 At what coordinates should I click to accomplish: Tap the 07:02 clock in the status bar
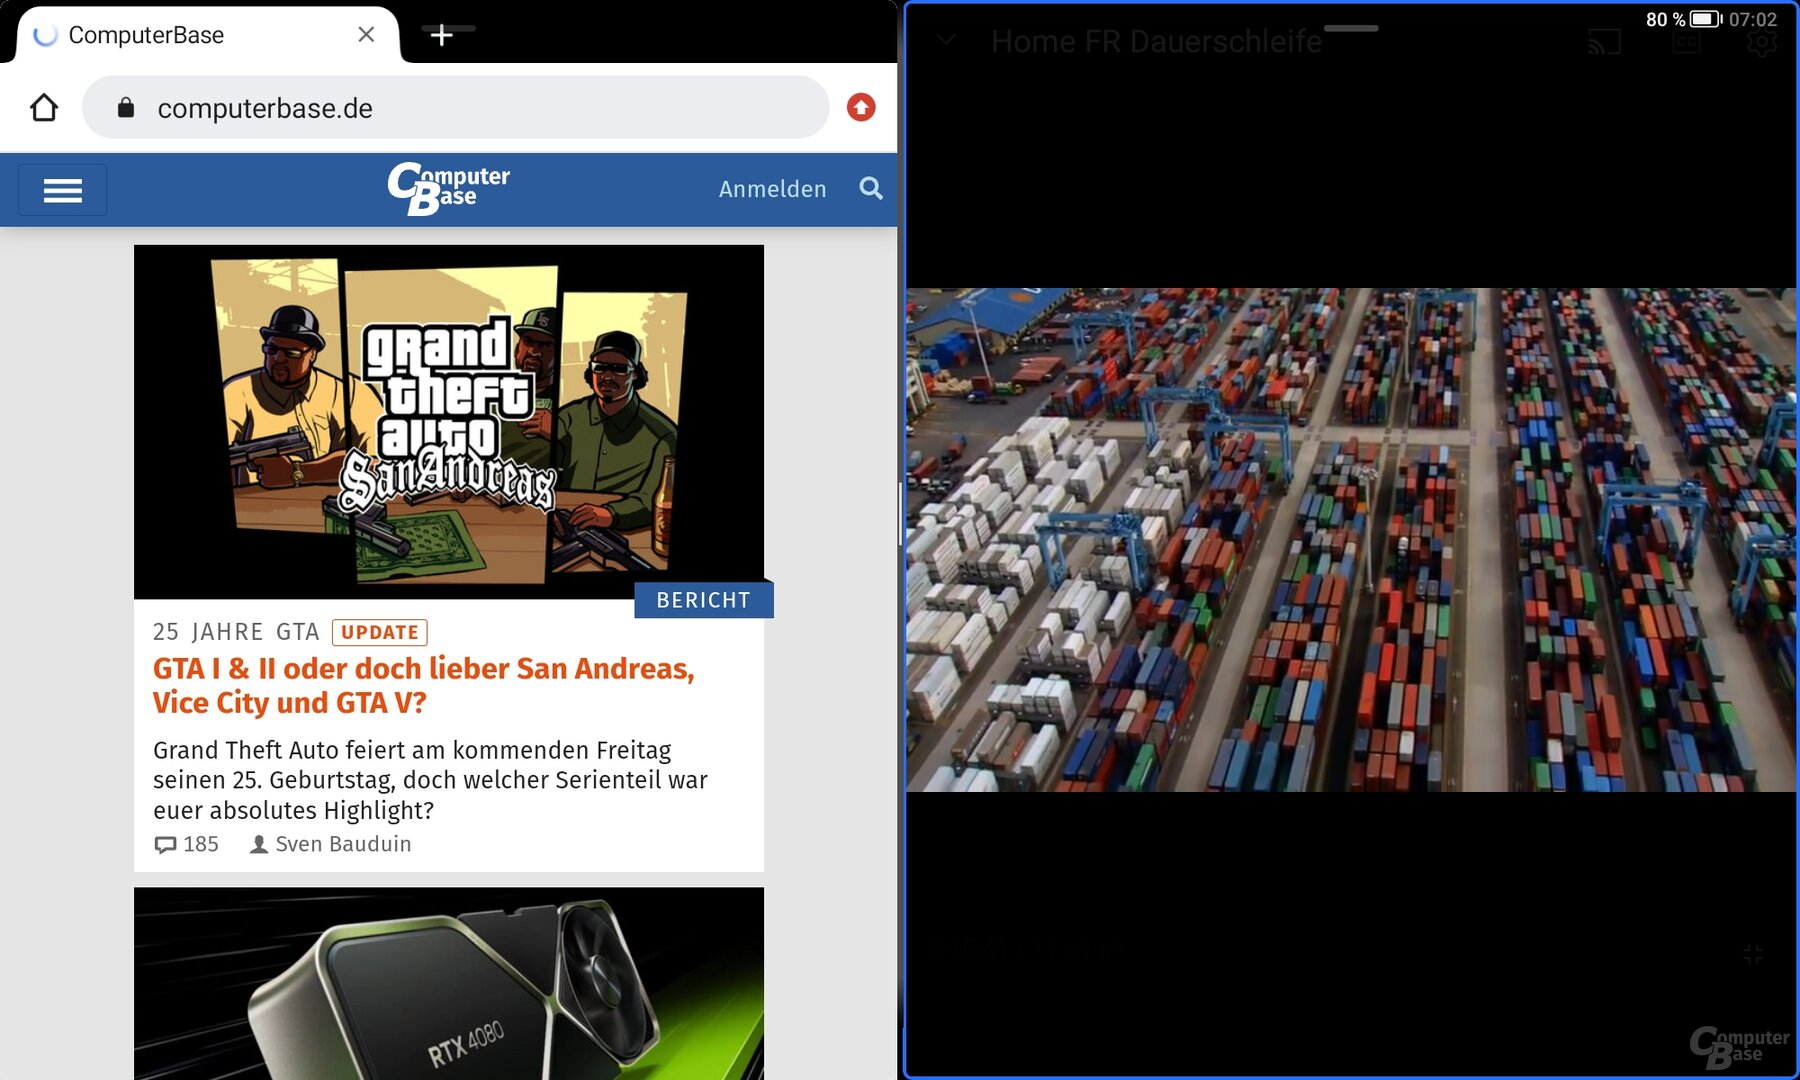coord(1753,19)
